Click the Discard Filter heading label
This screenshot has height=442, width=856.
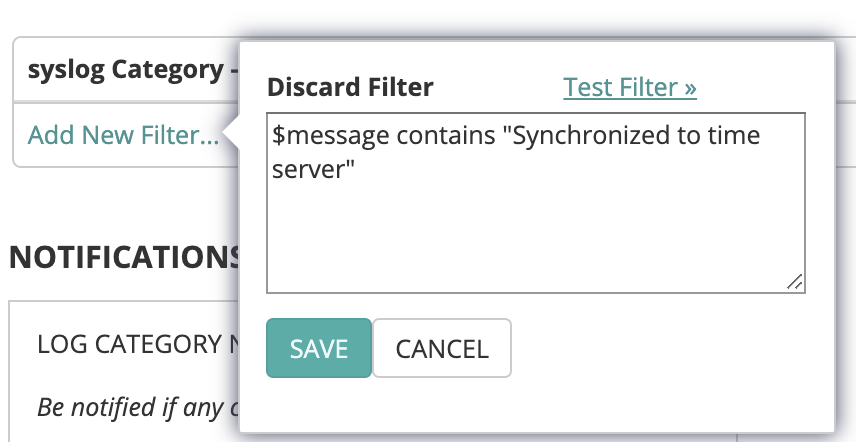pyautogui.click(x=350, y=87)
